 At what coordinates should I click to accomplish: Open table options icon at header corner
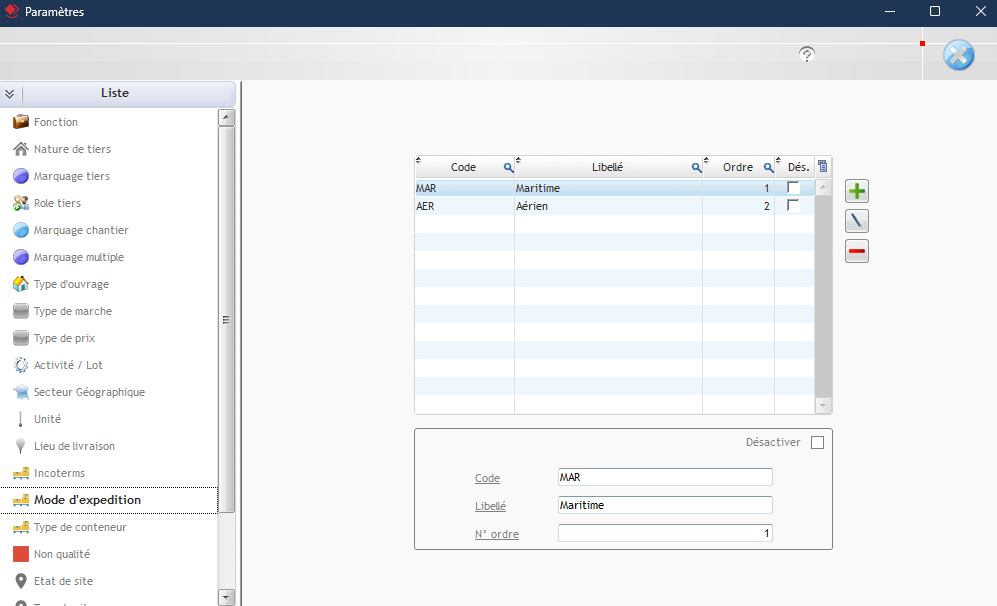coord(823,167)
